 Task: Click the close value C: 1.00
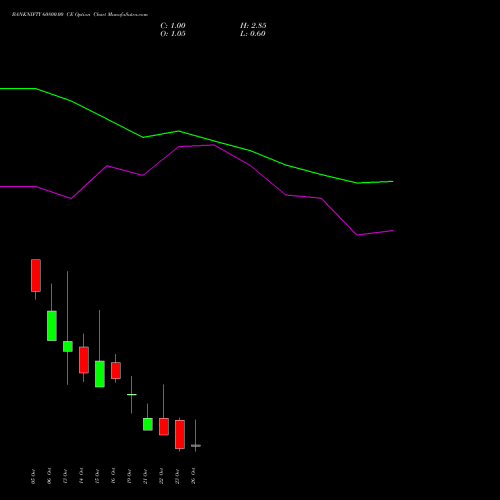pyautogui.click(x=173, y=26)
